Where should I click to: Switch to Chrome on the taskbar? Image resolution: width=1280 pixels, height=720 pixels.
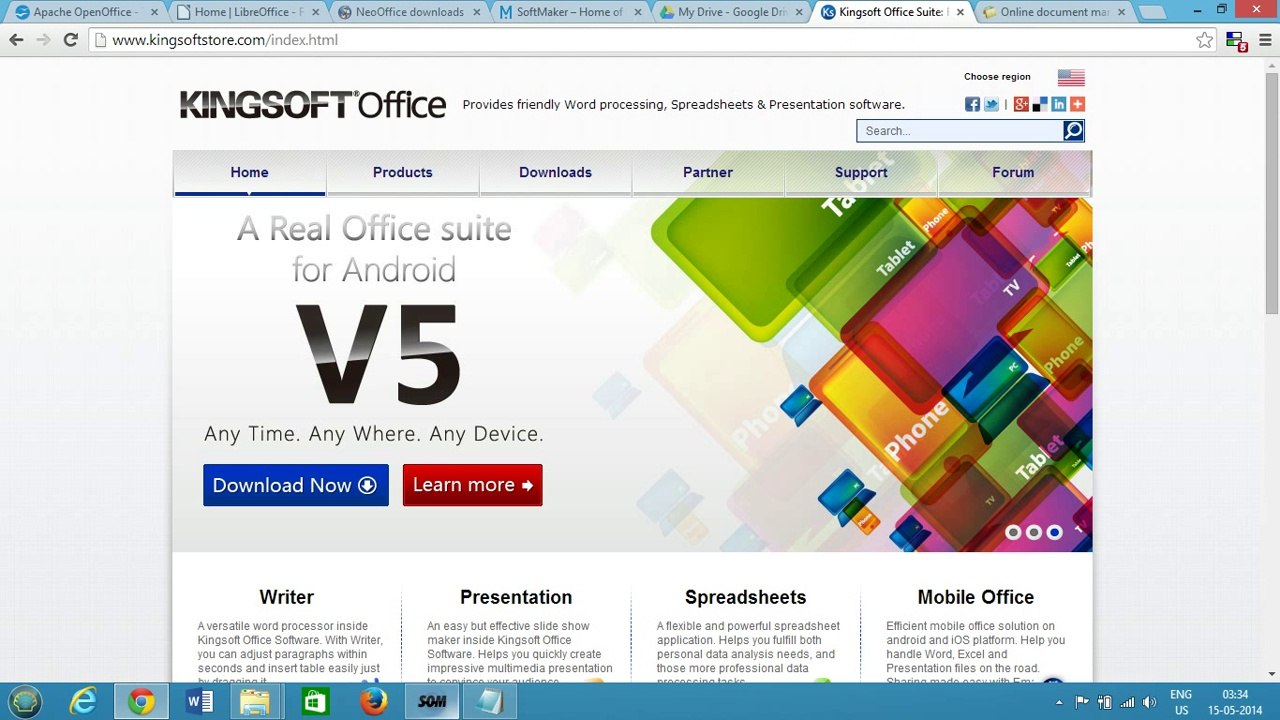[x=141, y=701]
